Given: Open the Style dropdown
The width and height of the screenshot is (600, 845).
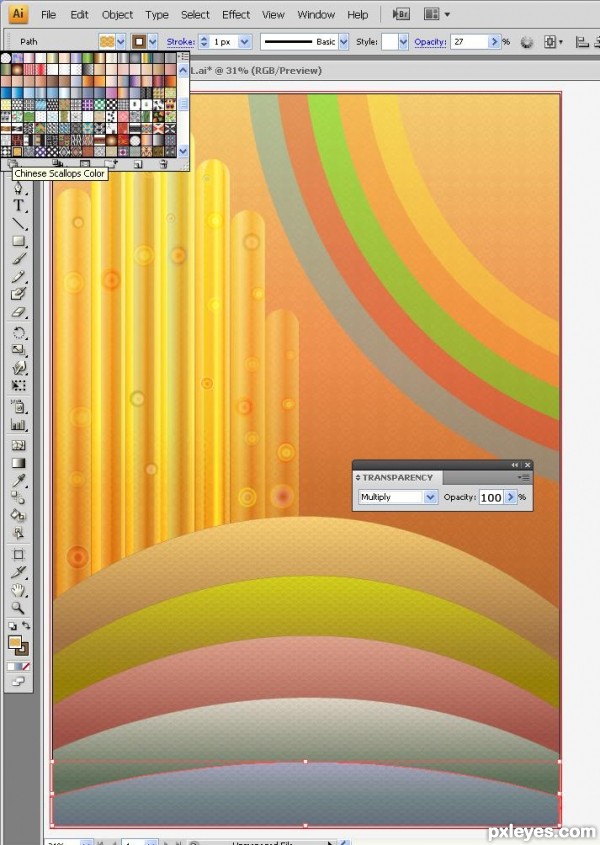Looking at the screenshot, I should [403, 41].
